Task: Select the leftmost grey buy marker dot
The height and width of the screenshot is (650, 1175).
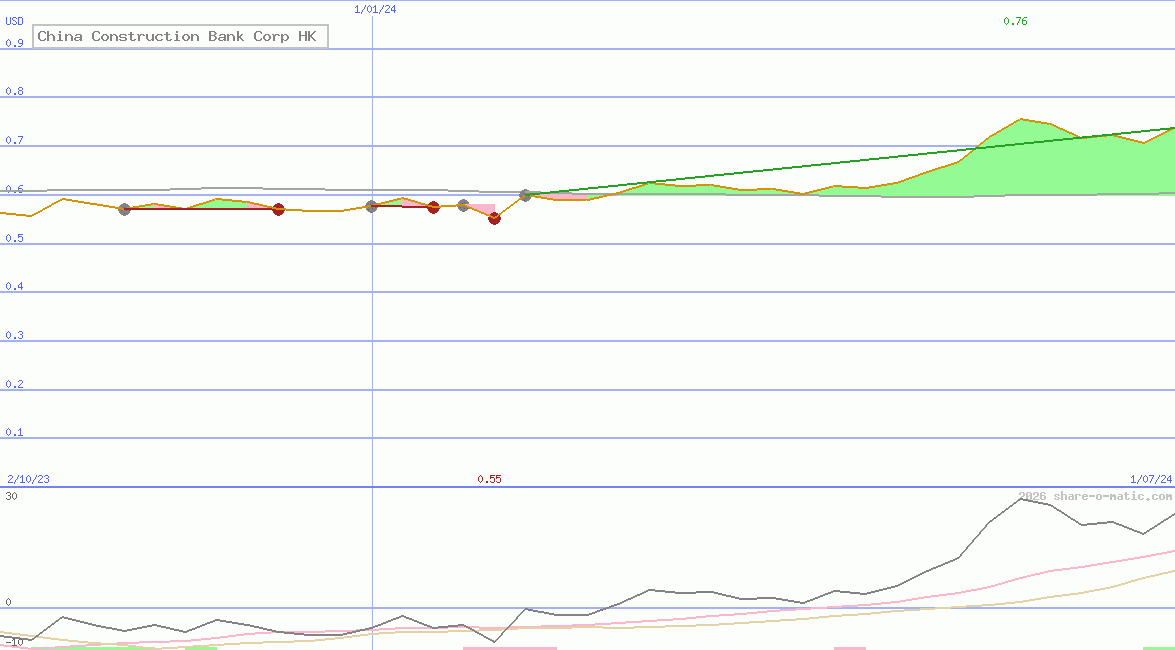Action: (x=124, y=209)
